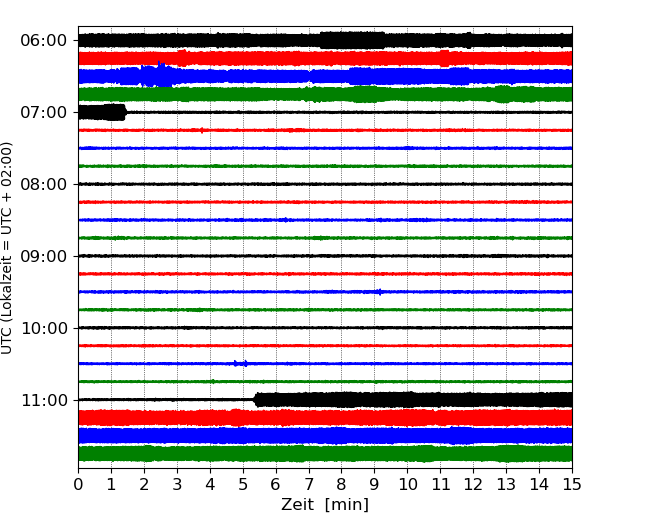Select the x-axis tick label 15
650x520 pixels.
pos(572,484)
